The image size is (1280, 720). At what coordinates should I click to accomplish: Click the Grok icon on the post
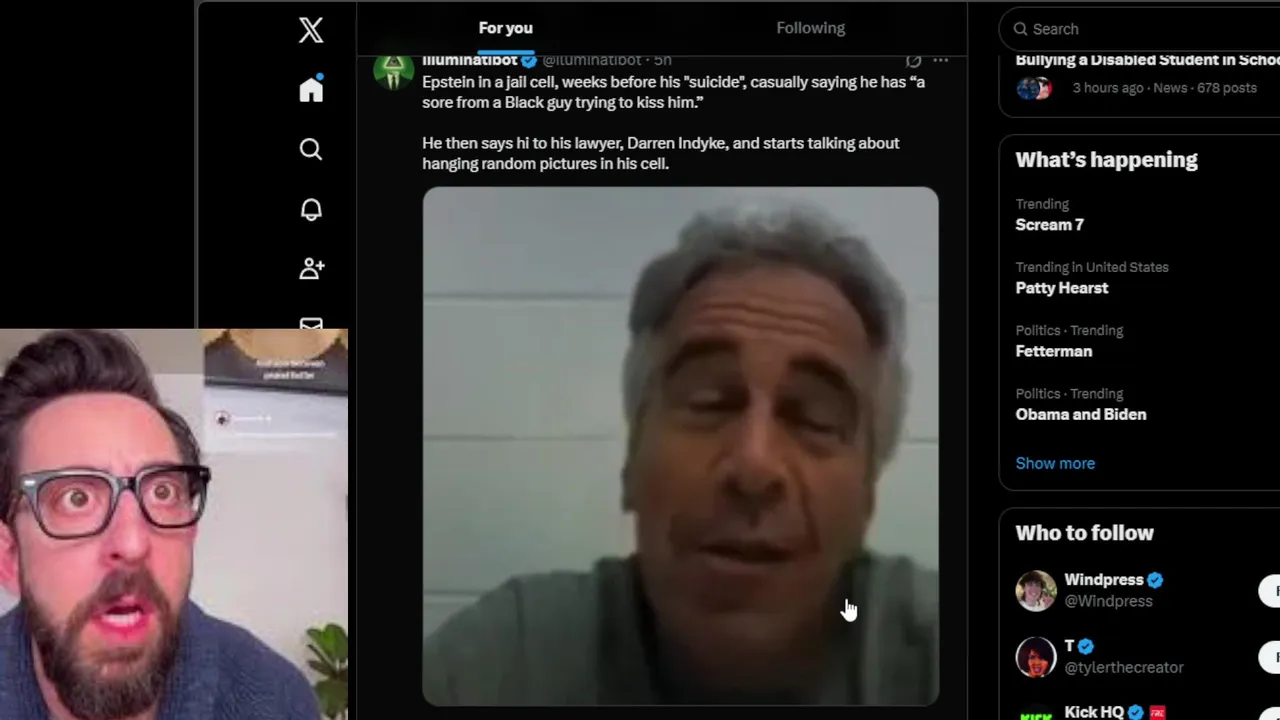[913, 61]
